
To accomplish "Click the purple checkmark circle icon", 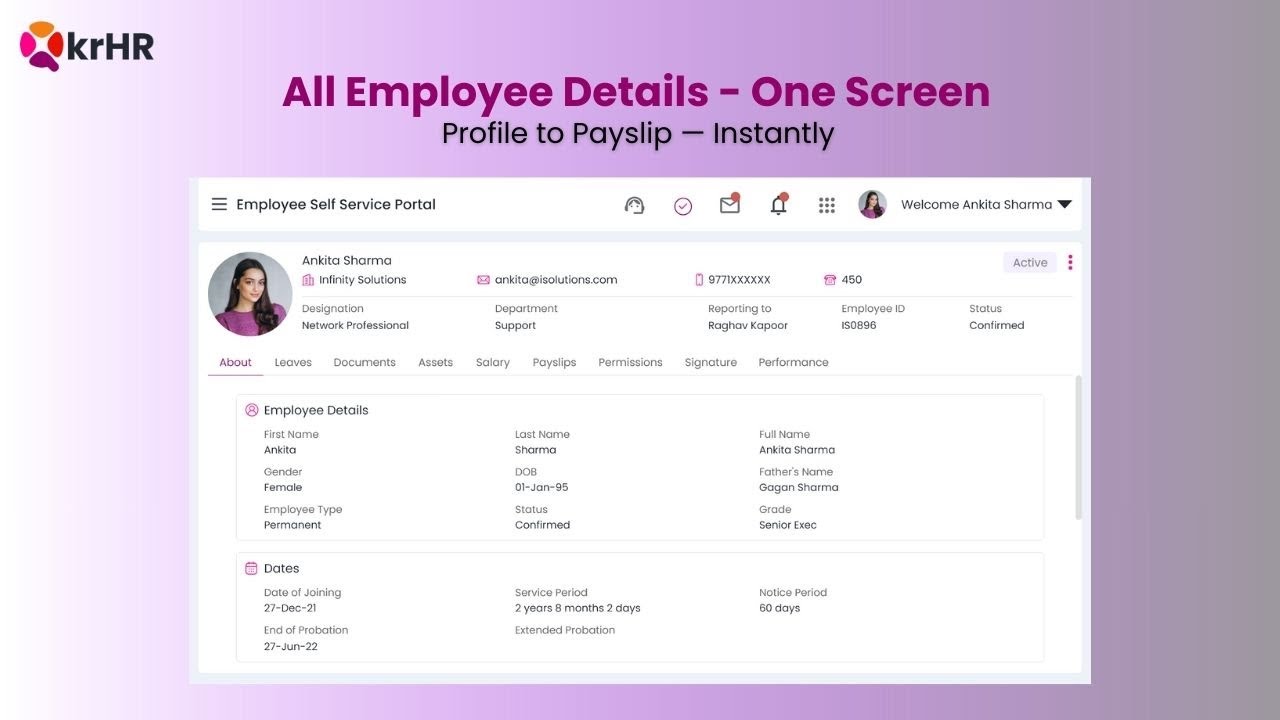I will [683, 206].
